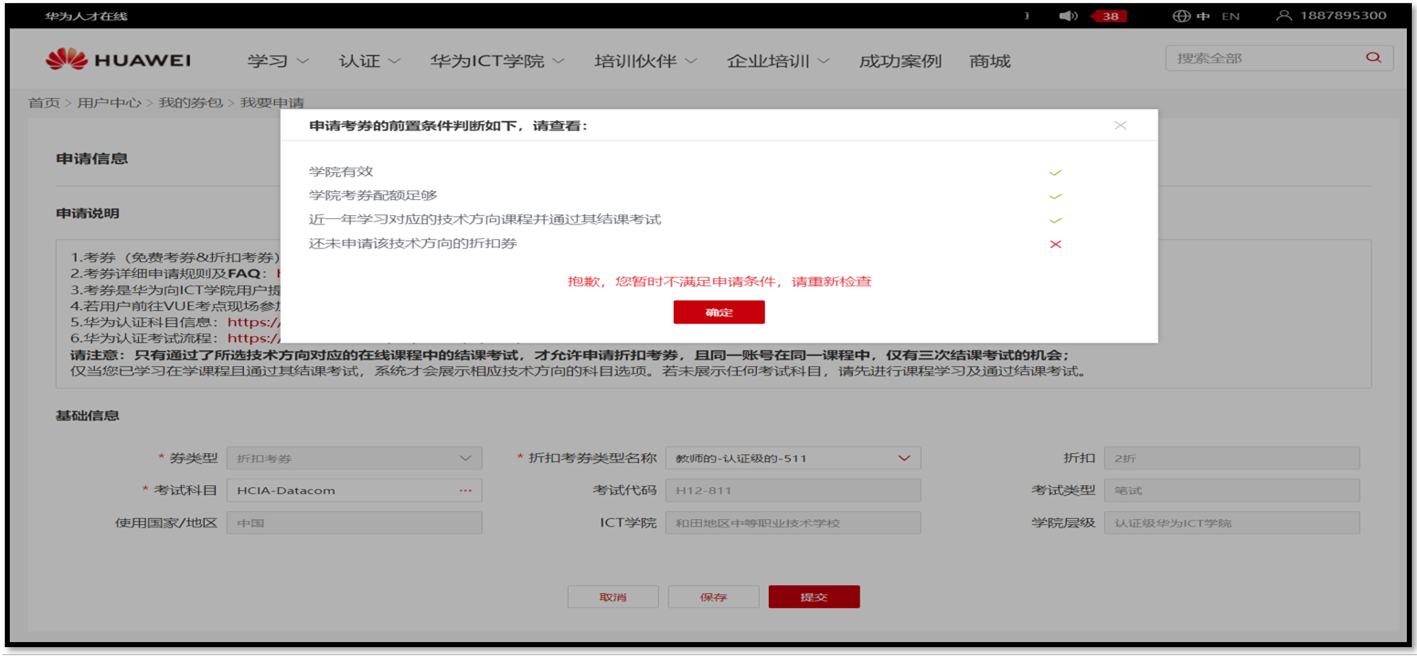Click the 折扣 field showing 2折
The height and width of the screenshot is (656, 1417).
click(1232, 459)
